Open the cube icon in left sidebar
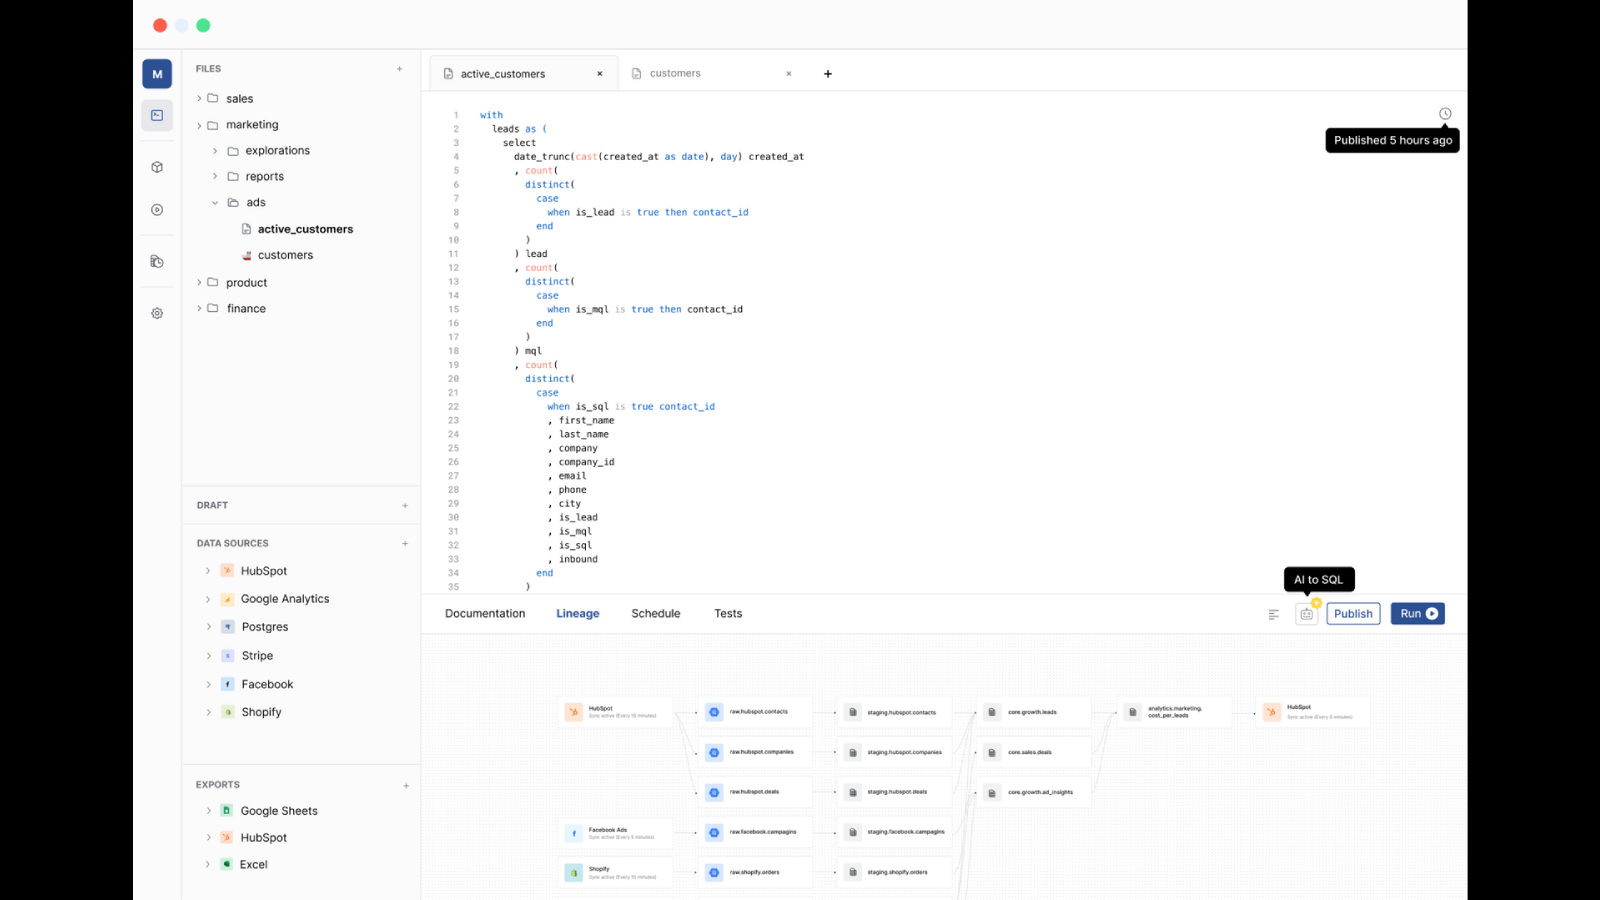This screenshot has width=1600, height=900. (x=157, y=167)
